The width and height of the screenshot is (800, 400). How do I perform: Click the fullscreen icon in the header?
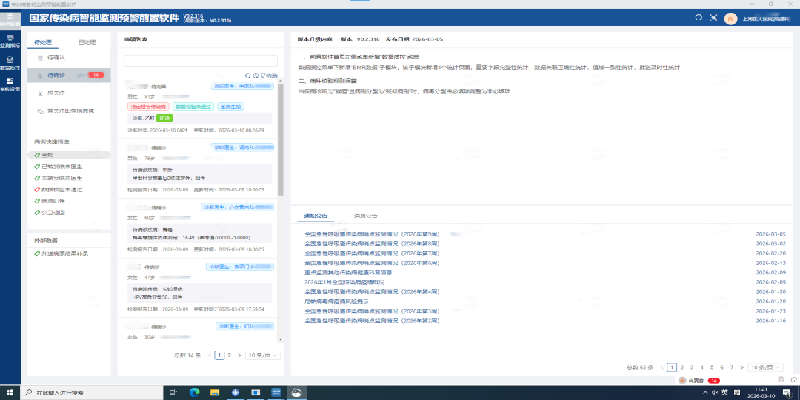click(x=711, y=18)
